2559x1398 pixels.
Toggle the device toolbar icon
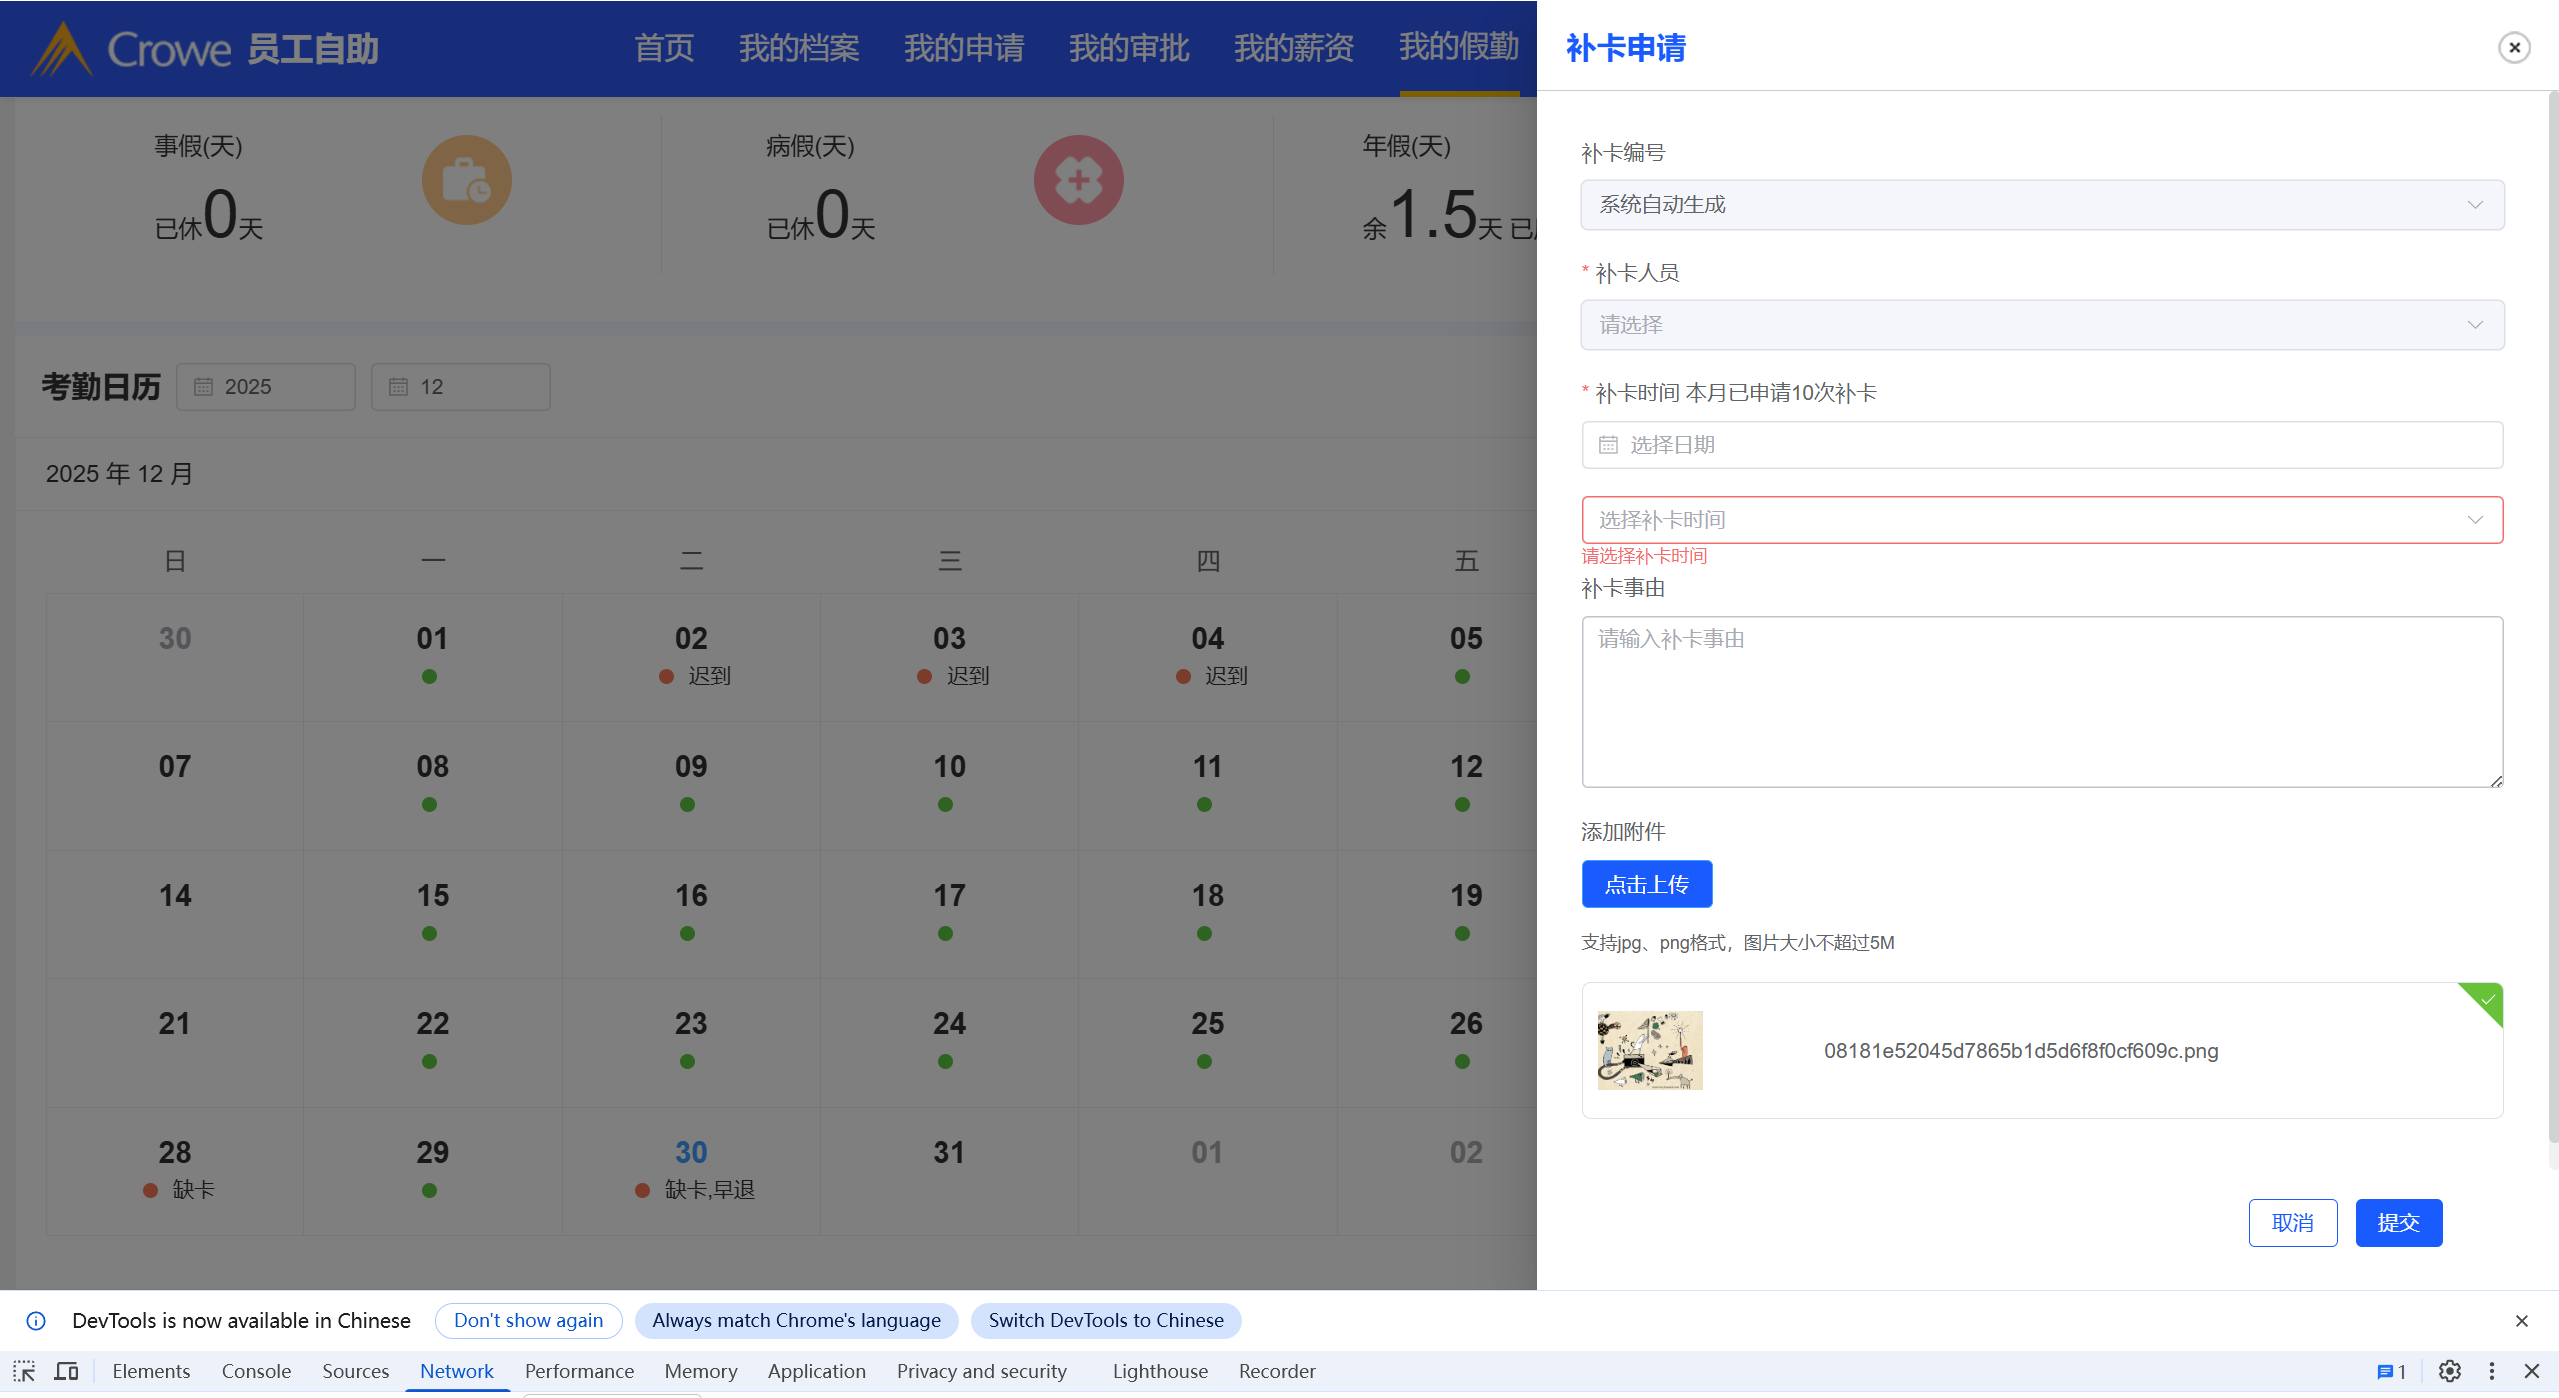(x=66, y=1371)
